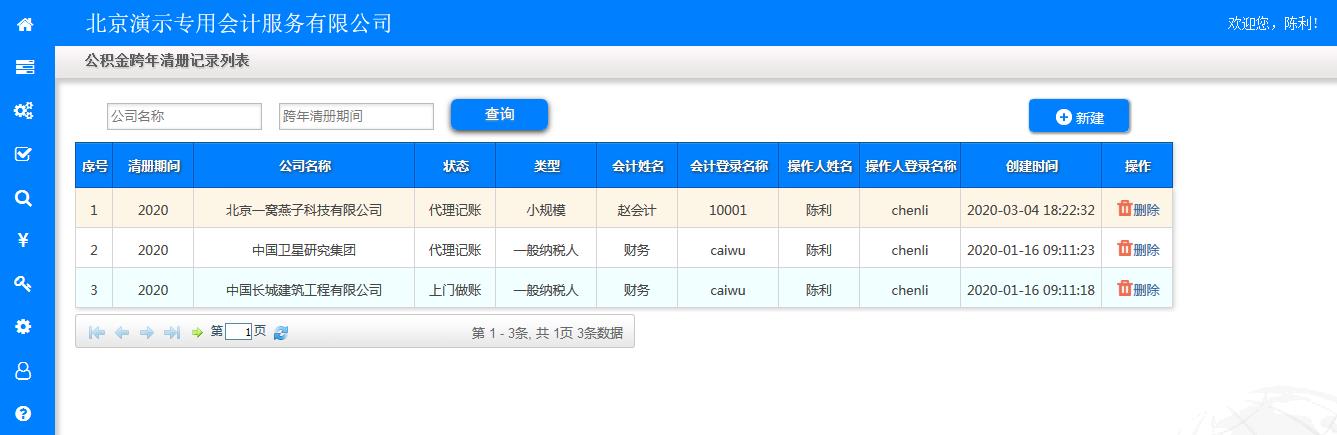Open the multiple gears sidebar icon
The height and width of the screenshot is (435, 1337).
tap(25, 110)
